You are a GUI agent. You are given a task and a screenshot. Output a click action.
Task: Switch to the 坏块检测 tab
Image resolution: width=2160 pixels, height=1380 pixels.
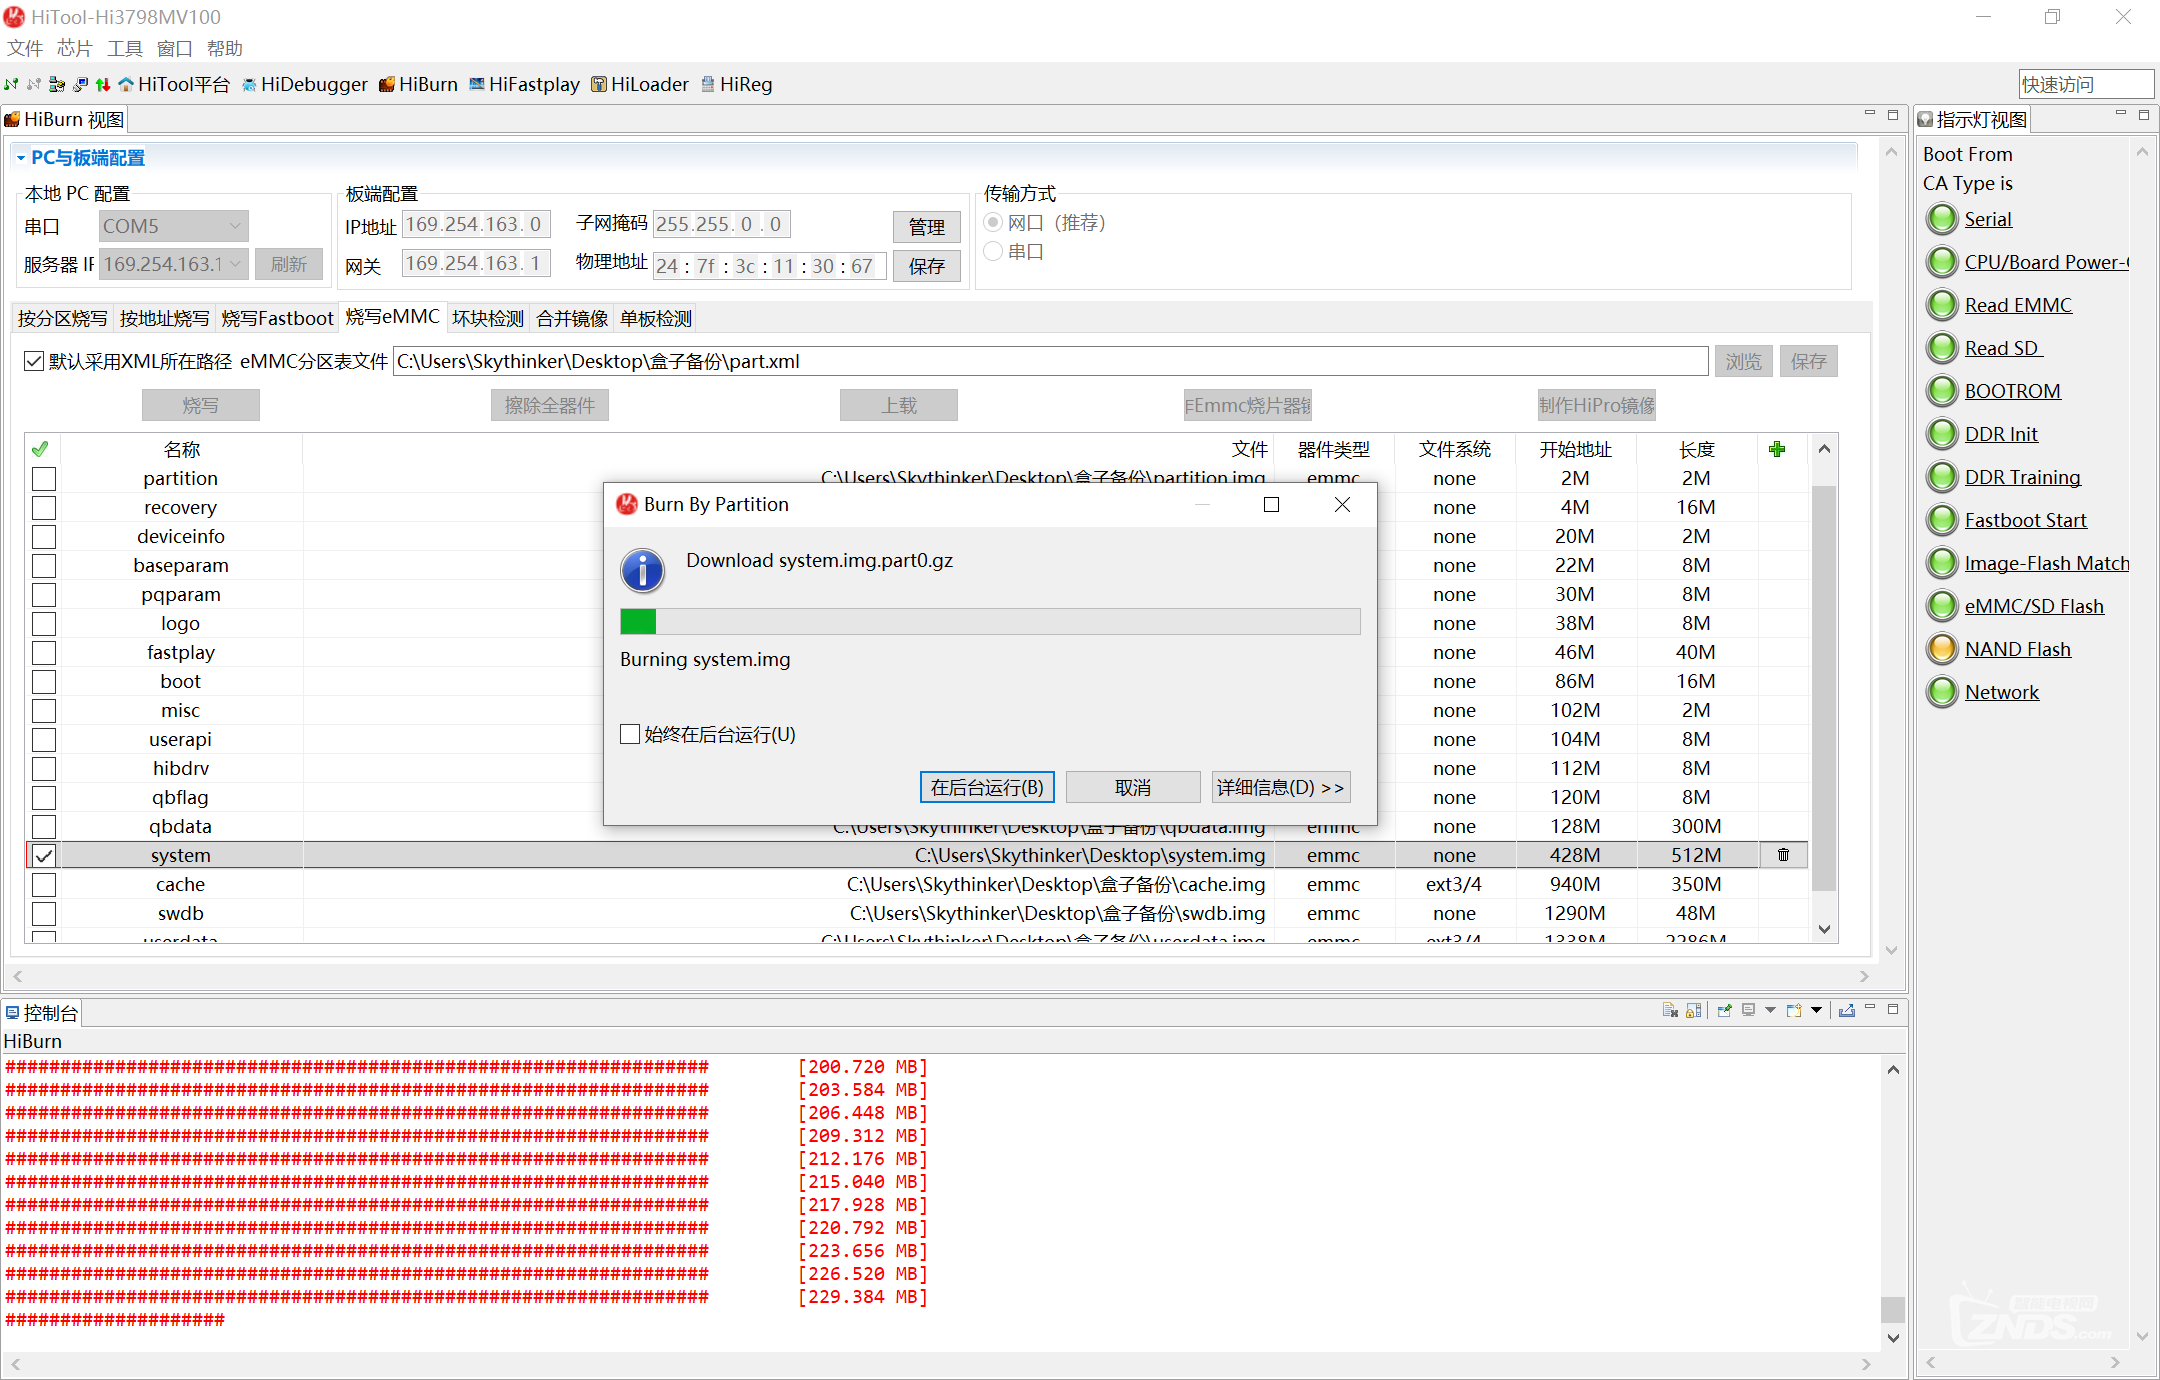488,318
